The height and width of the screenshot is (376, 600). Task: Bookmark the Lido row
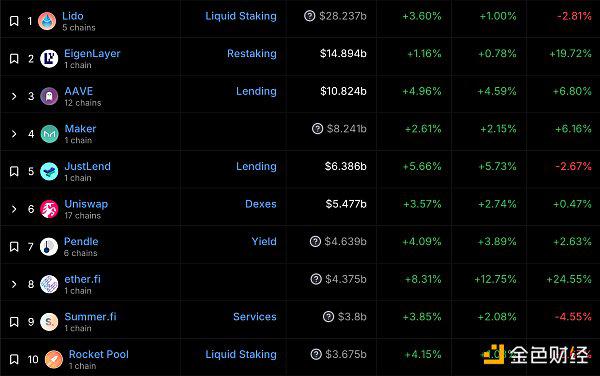pyautogui.click(x=14, y=21)
